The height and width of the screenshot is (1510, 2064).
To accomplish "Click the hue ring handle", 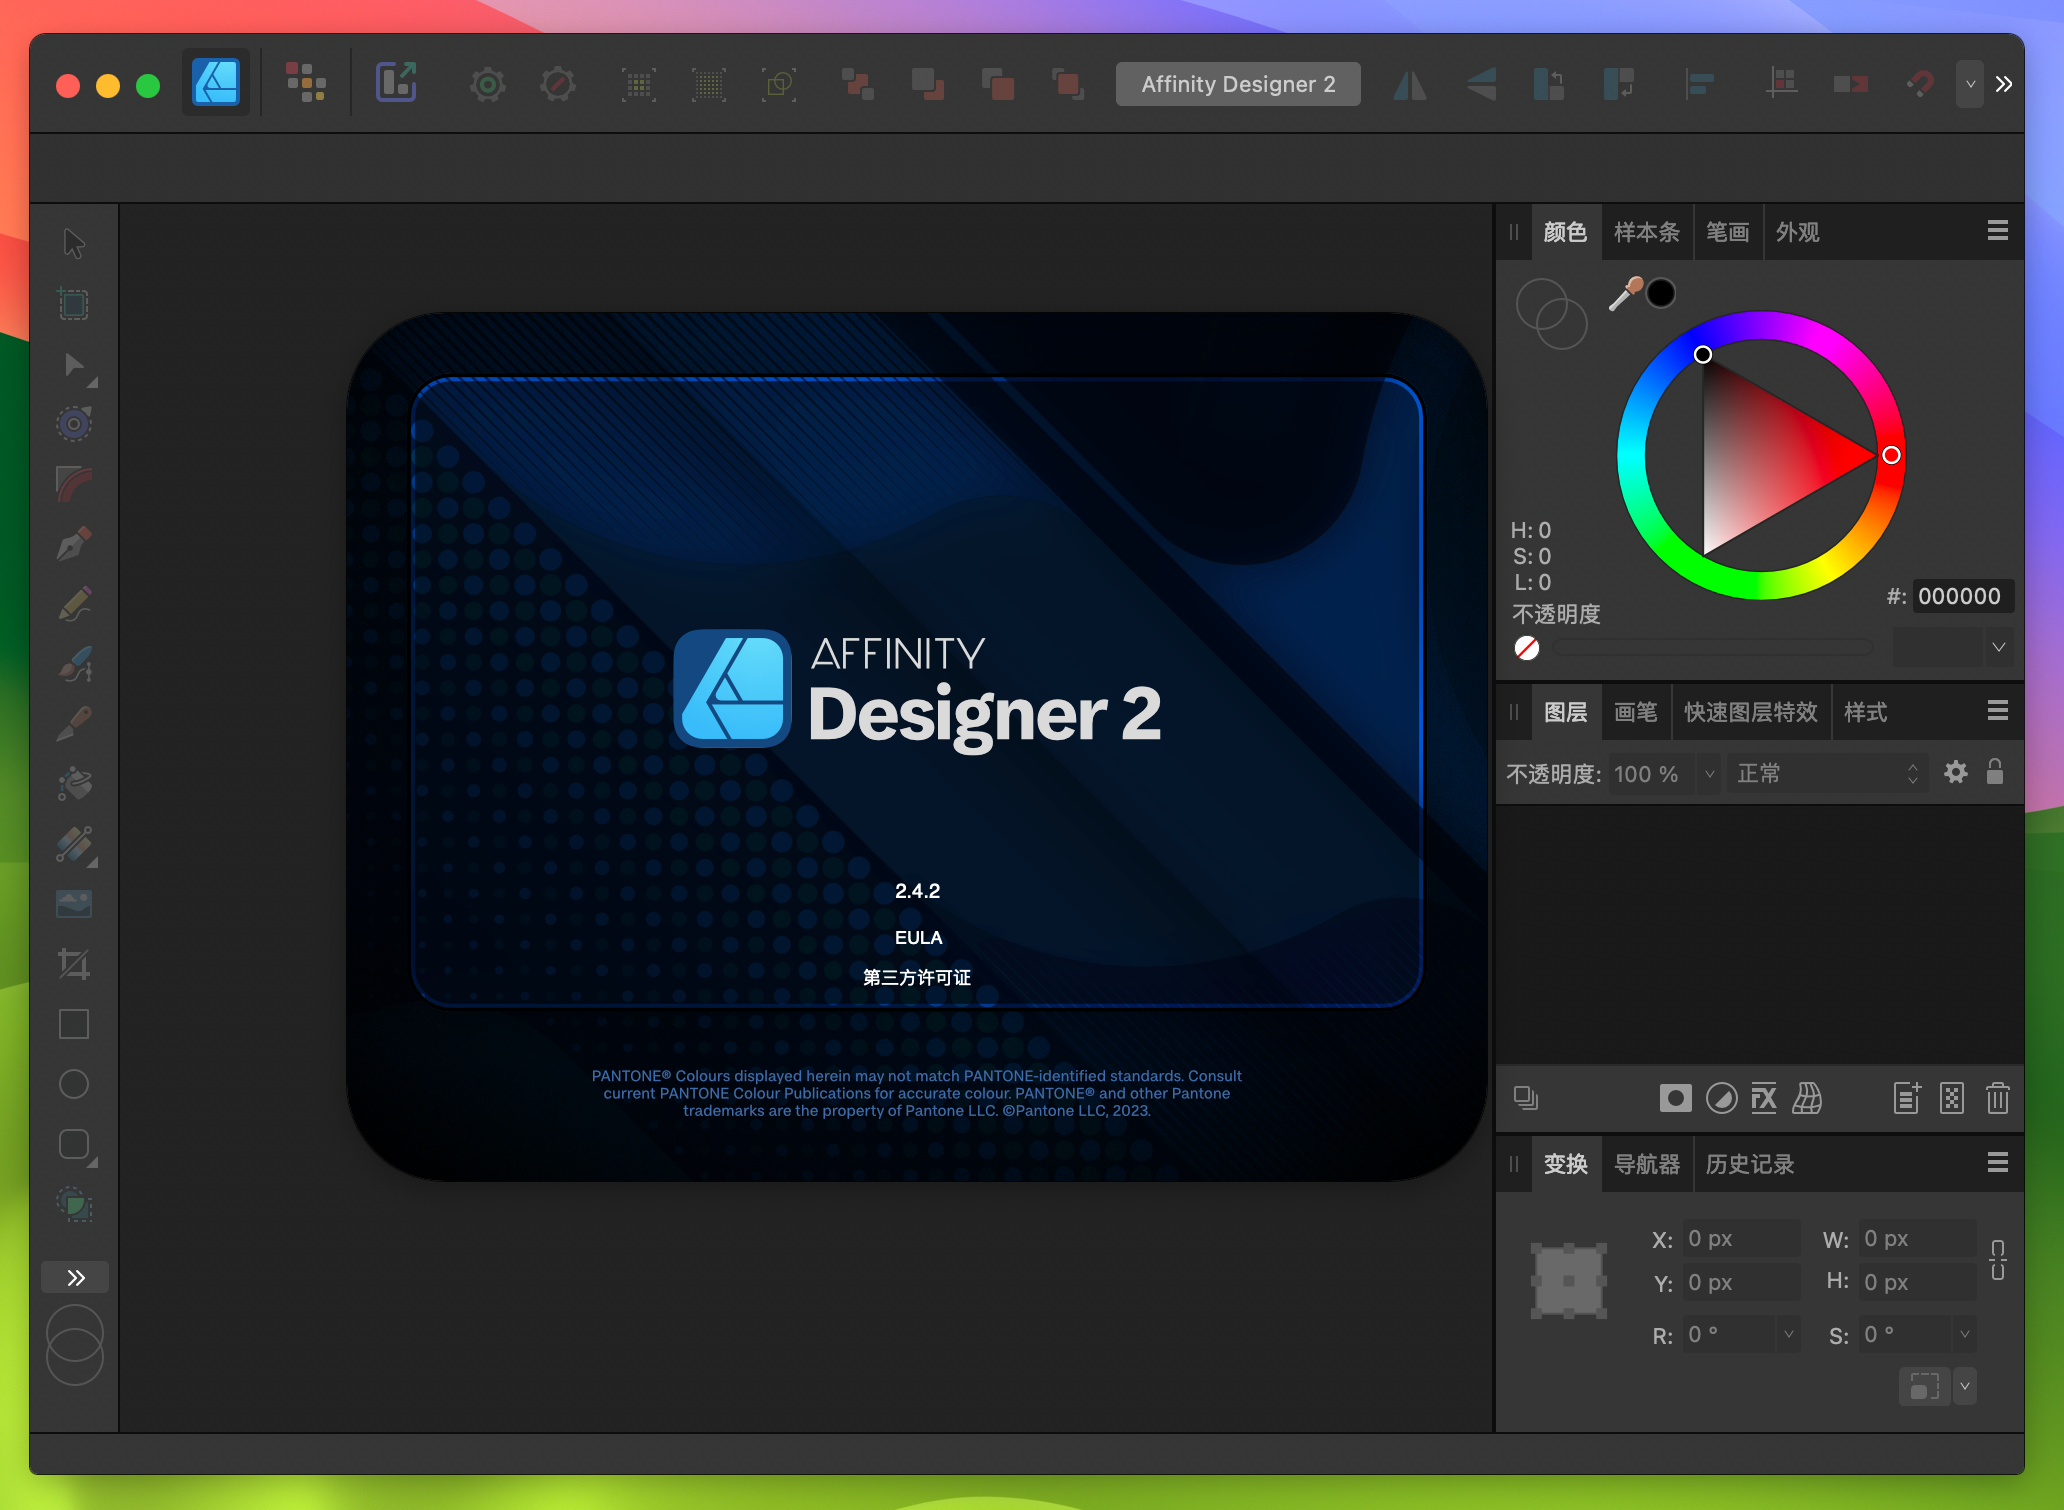I will [1890, 455].
